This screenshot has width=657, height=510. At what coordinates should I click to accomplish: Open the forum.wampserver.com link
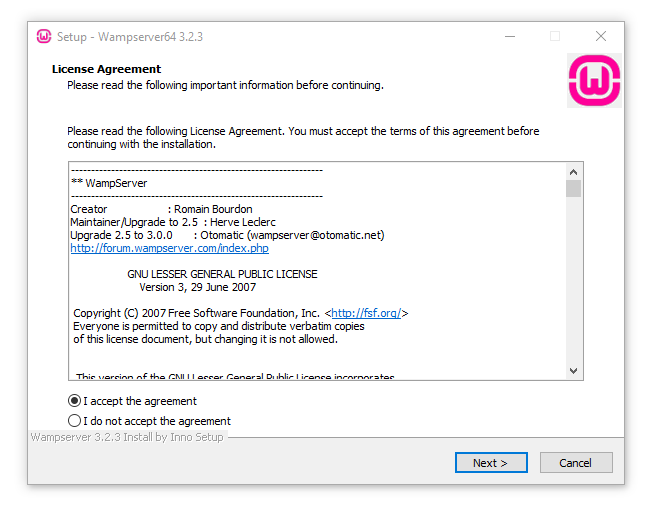pyautogui.click(x=169, y=248)
